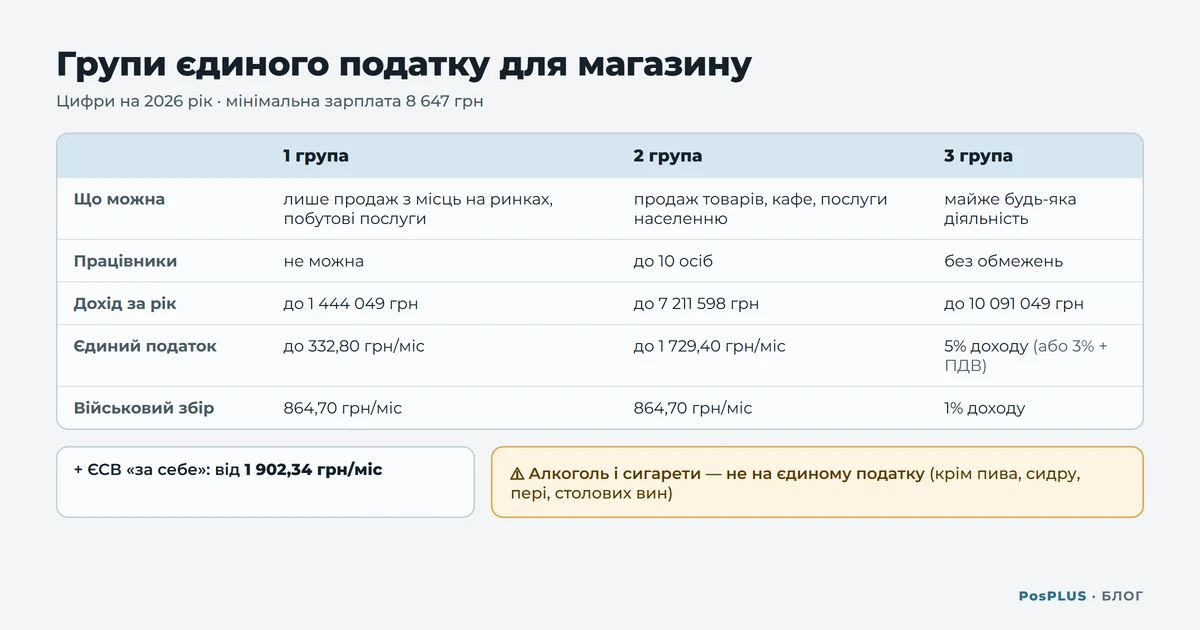The height and width of the screenshot is (630, 1200).
Task: Click '864,70 грн/міс' in the 2 група column
Action: pos(693,408)
